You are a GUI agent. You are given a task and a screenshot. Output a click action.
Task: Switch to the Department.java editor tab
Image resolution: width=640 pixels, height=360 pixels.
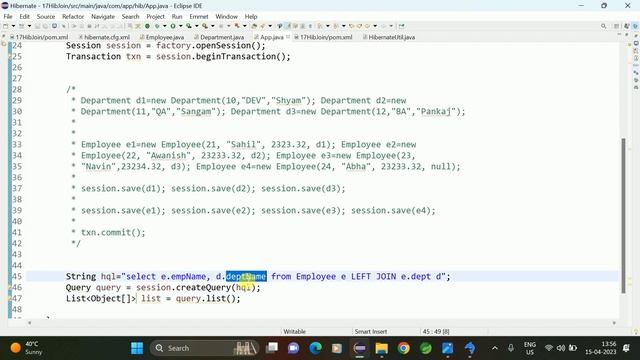point(220,37)
